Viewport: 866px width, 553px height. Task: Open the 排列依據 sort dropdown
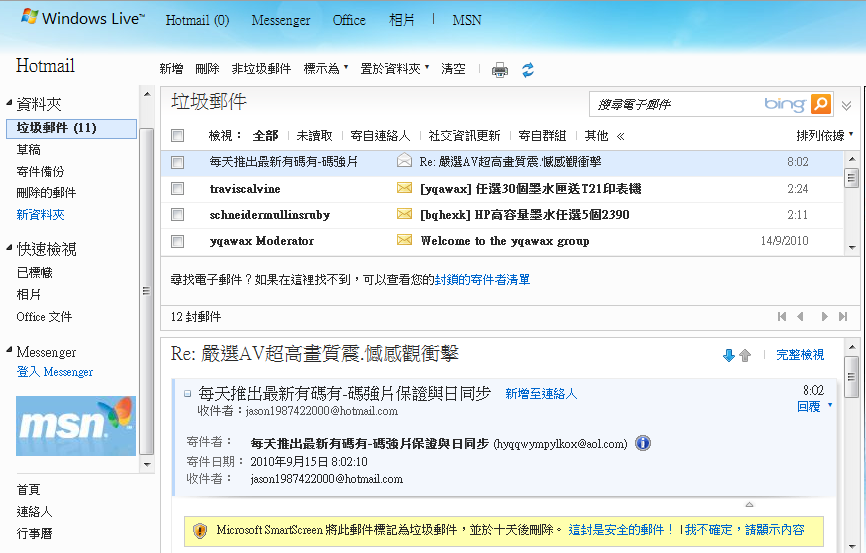(x=825, y=135)
